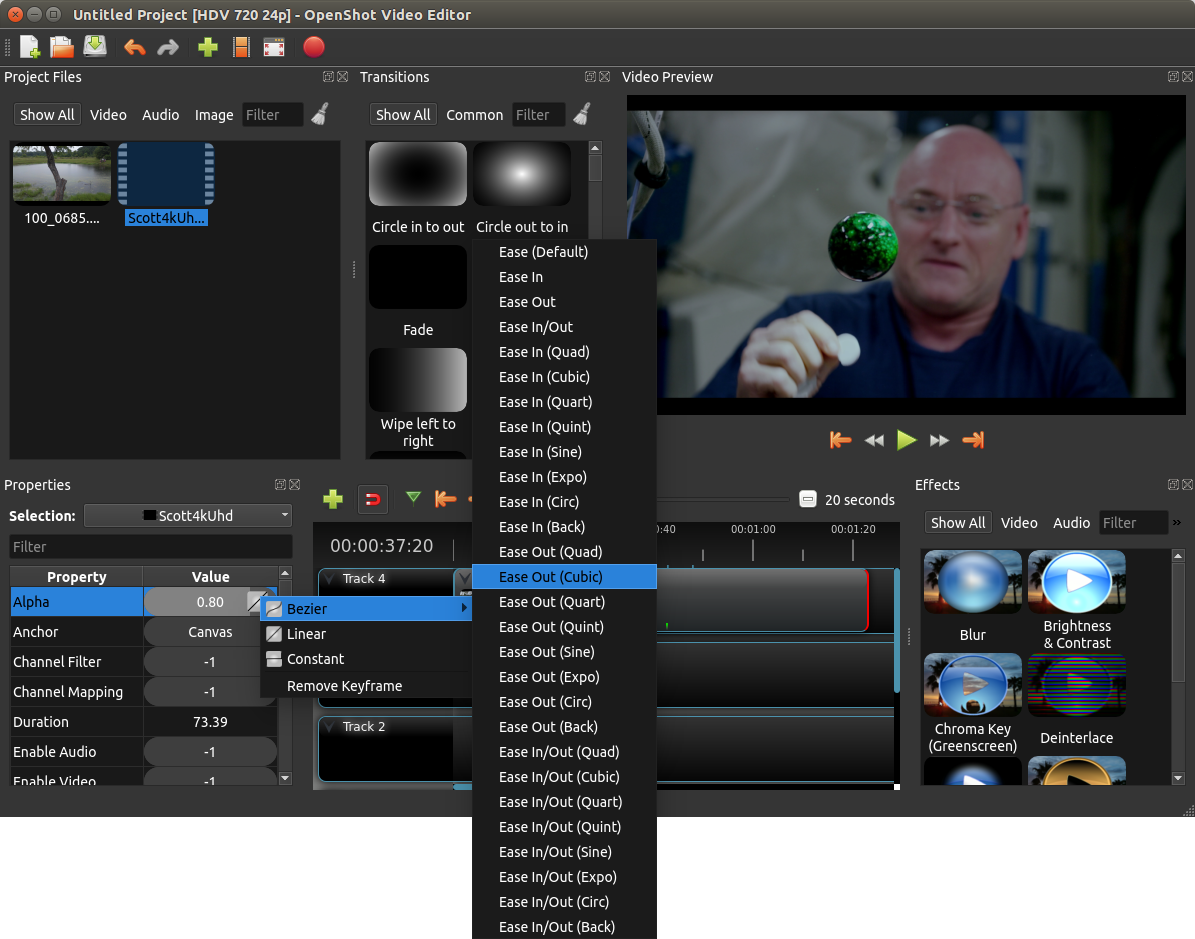Click the red Export Video button

click(313, 47)
